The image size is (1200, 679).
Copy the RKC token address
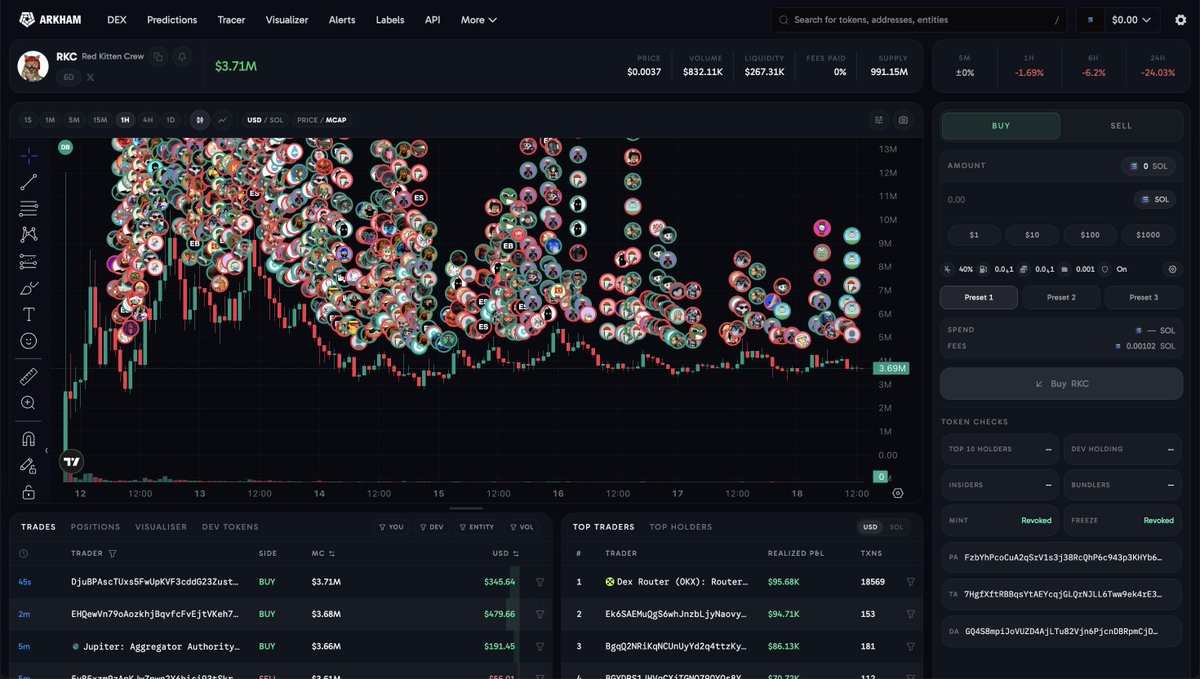pos(158,57)
